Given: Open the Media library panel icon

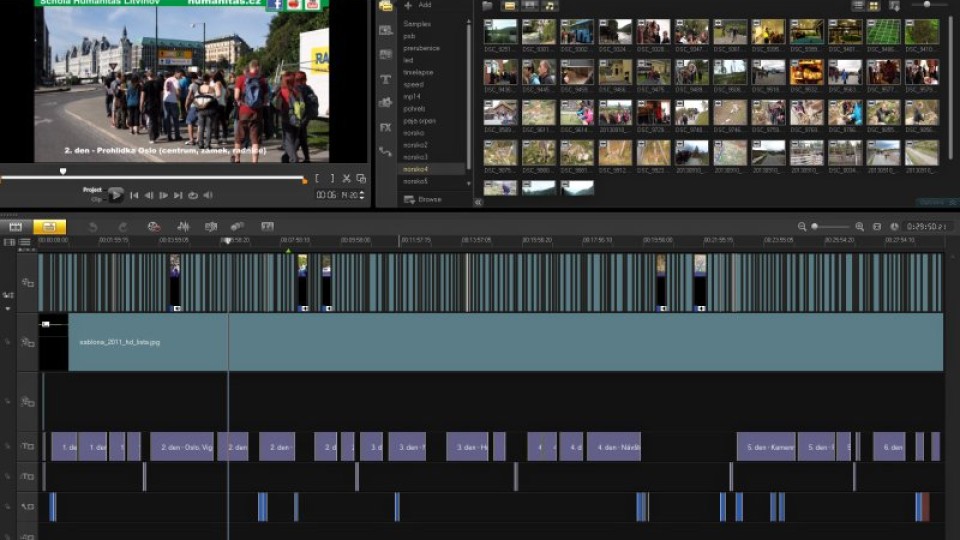Looking at the screenshot, I should 385,6.
